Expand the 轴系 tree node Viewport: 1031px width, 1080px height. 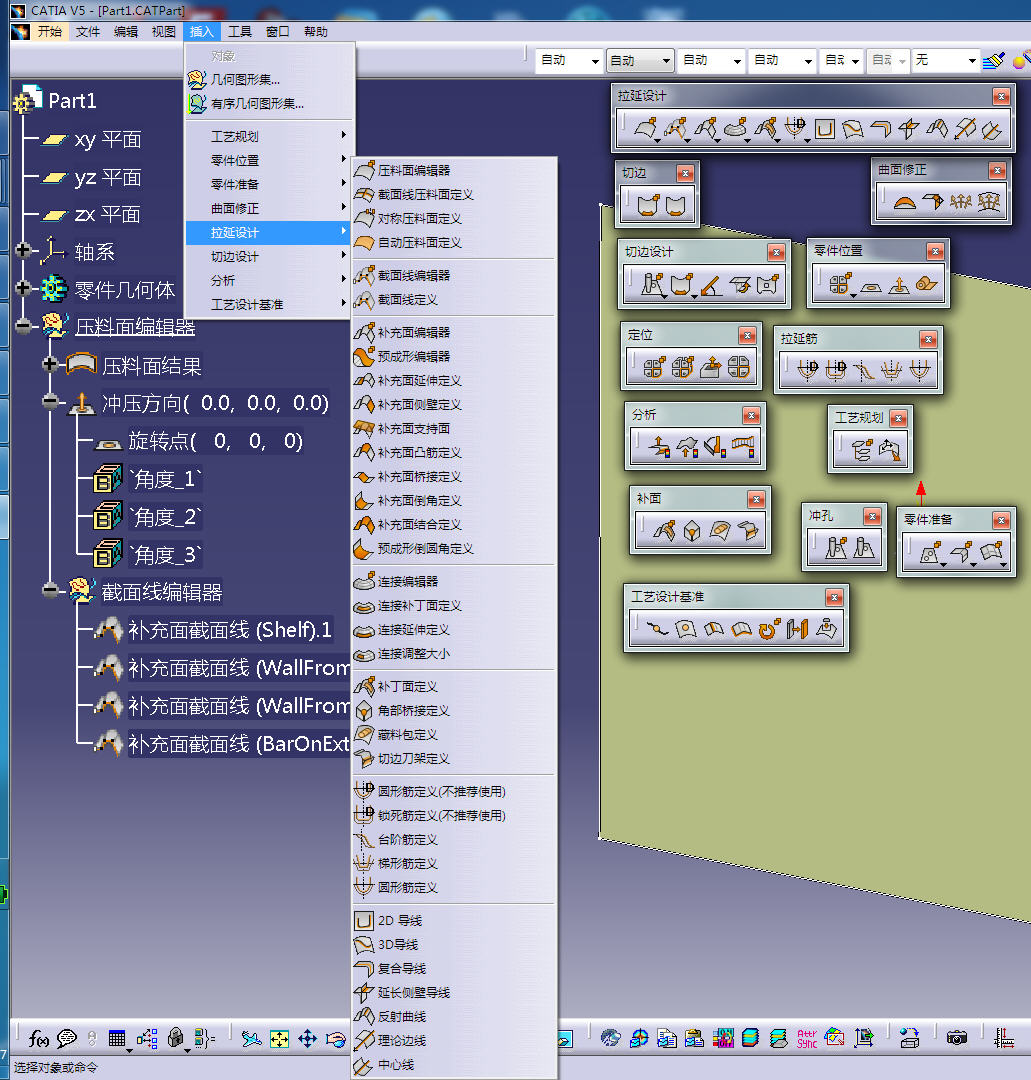pos(25,251)
